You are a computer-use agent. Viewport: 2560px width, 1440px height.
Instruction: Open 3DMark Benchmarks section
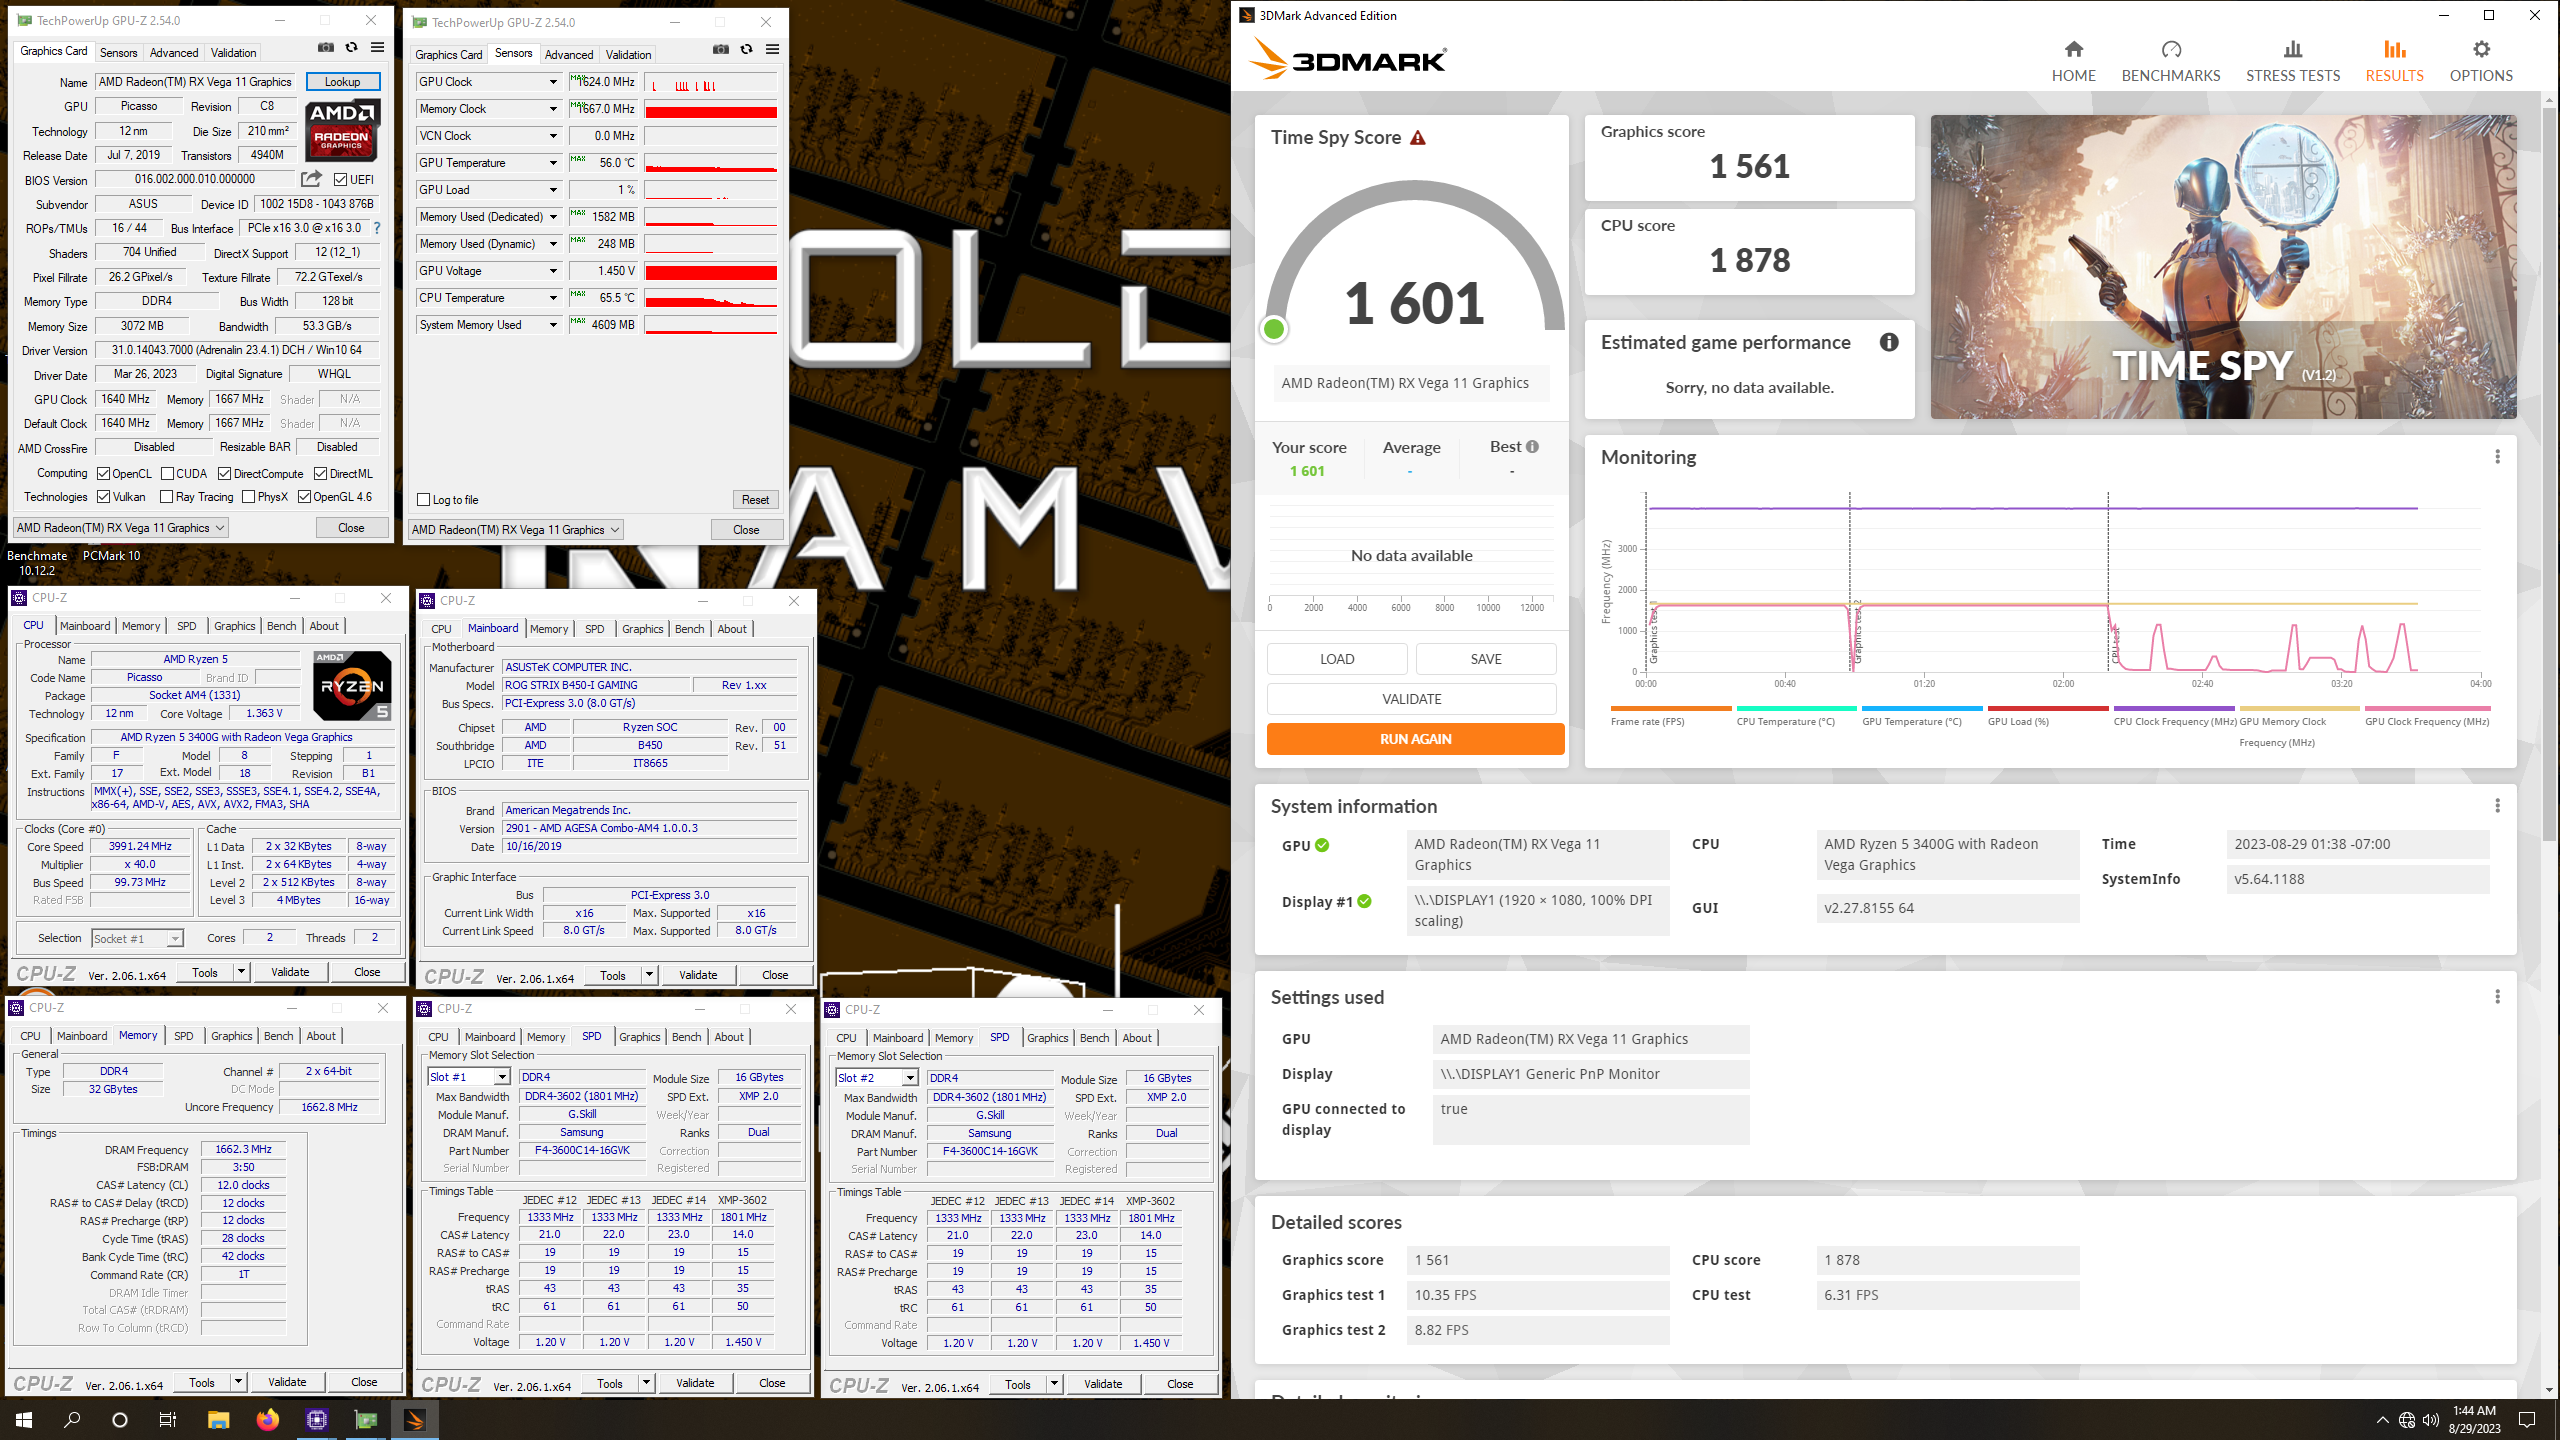tap(2170, 61)
